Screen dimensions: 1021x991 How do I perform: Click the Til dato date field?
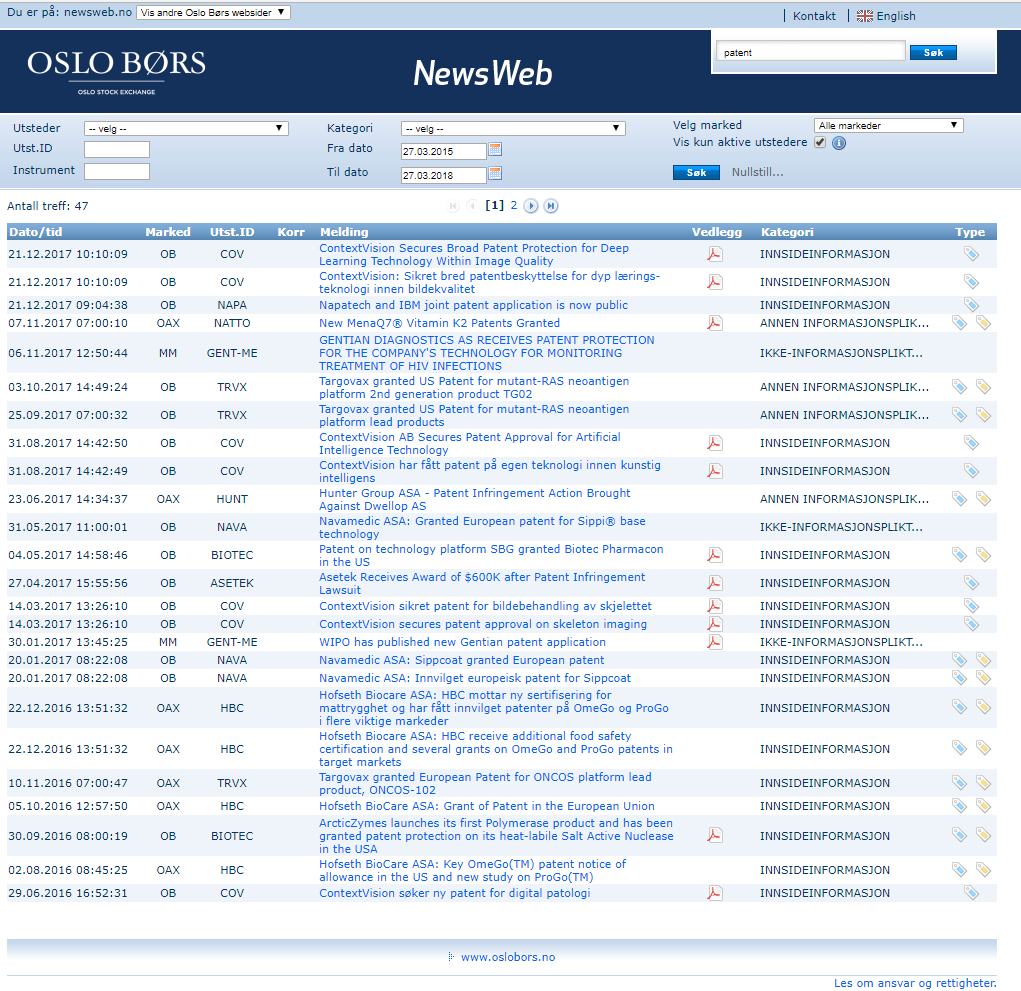(x=443, y=174)
